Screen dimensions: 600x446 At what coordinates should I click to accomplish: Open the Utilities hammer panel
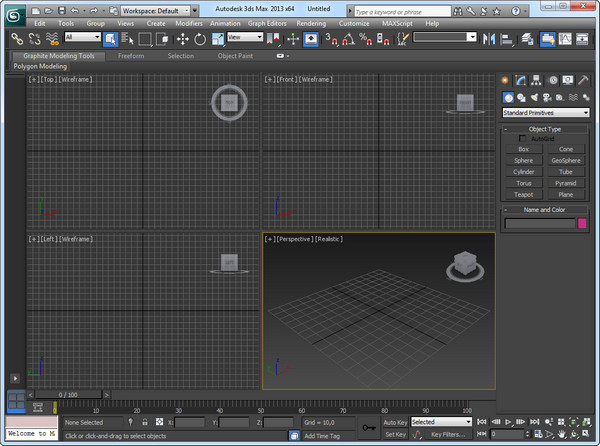pyautogui.click(x=584, y=80)
